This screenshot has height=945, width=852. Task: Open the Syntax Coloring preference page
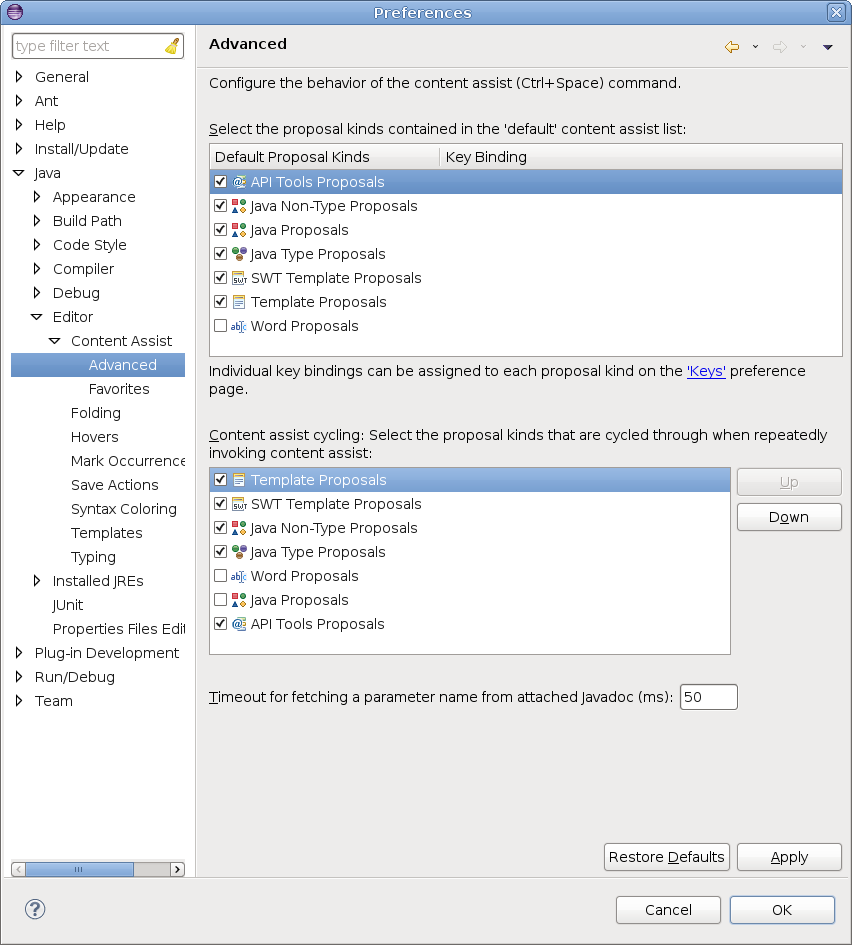123,509
